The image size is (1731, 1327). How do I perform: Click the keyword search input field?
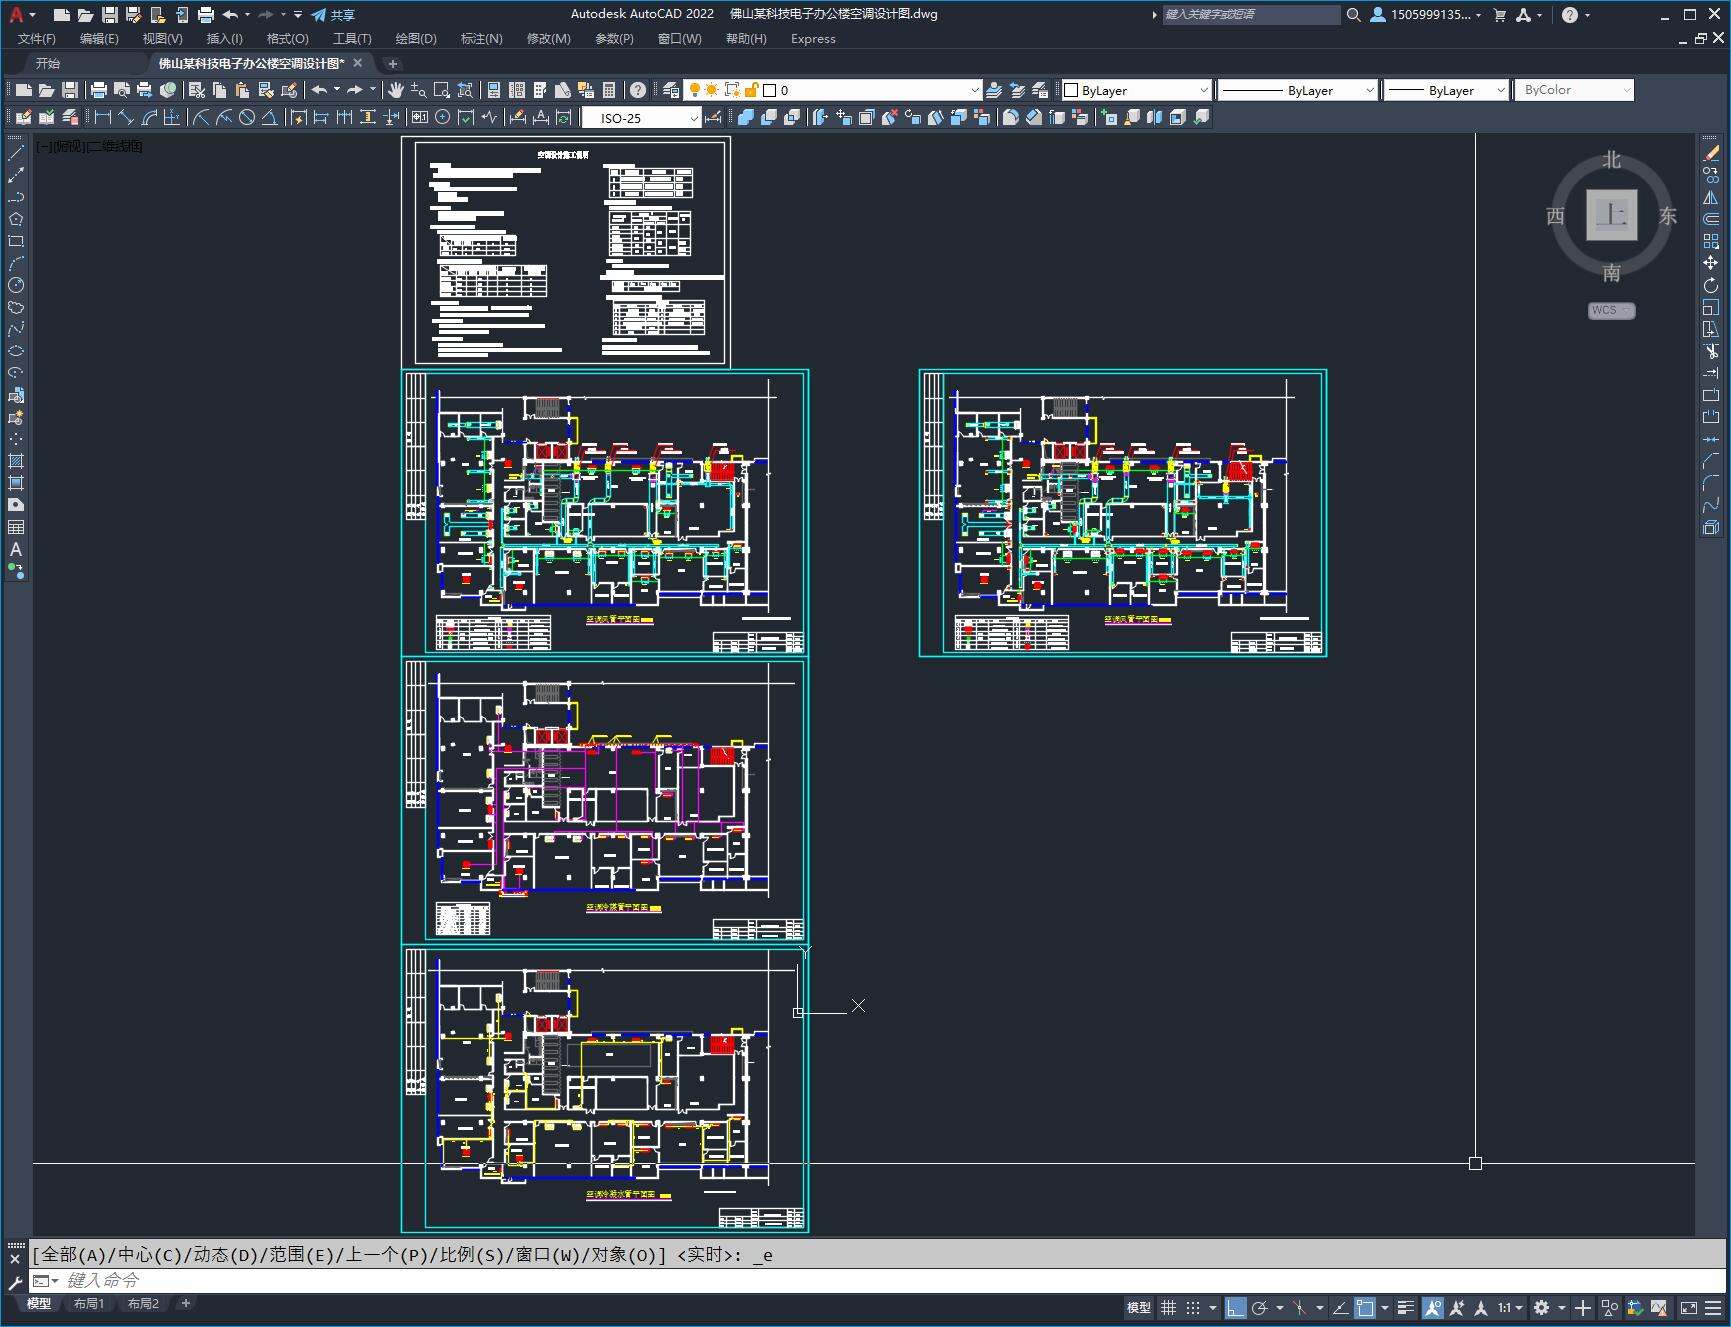pos(1251,15)
